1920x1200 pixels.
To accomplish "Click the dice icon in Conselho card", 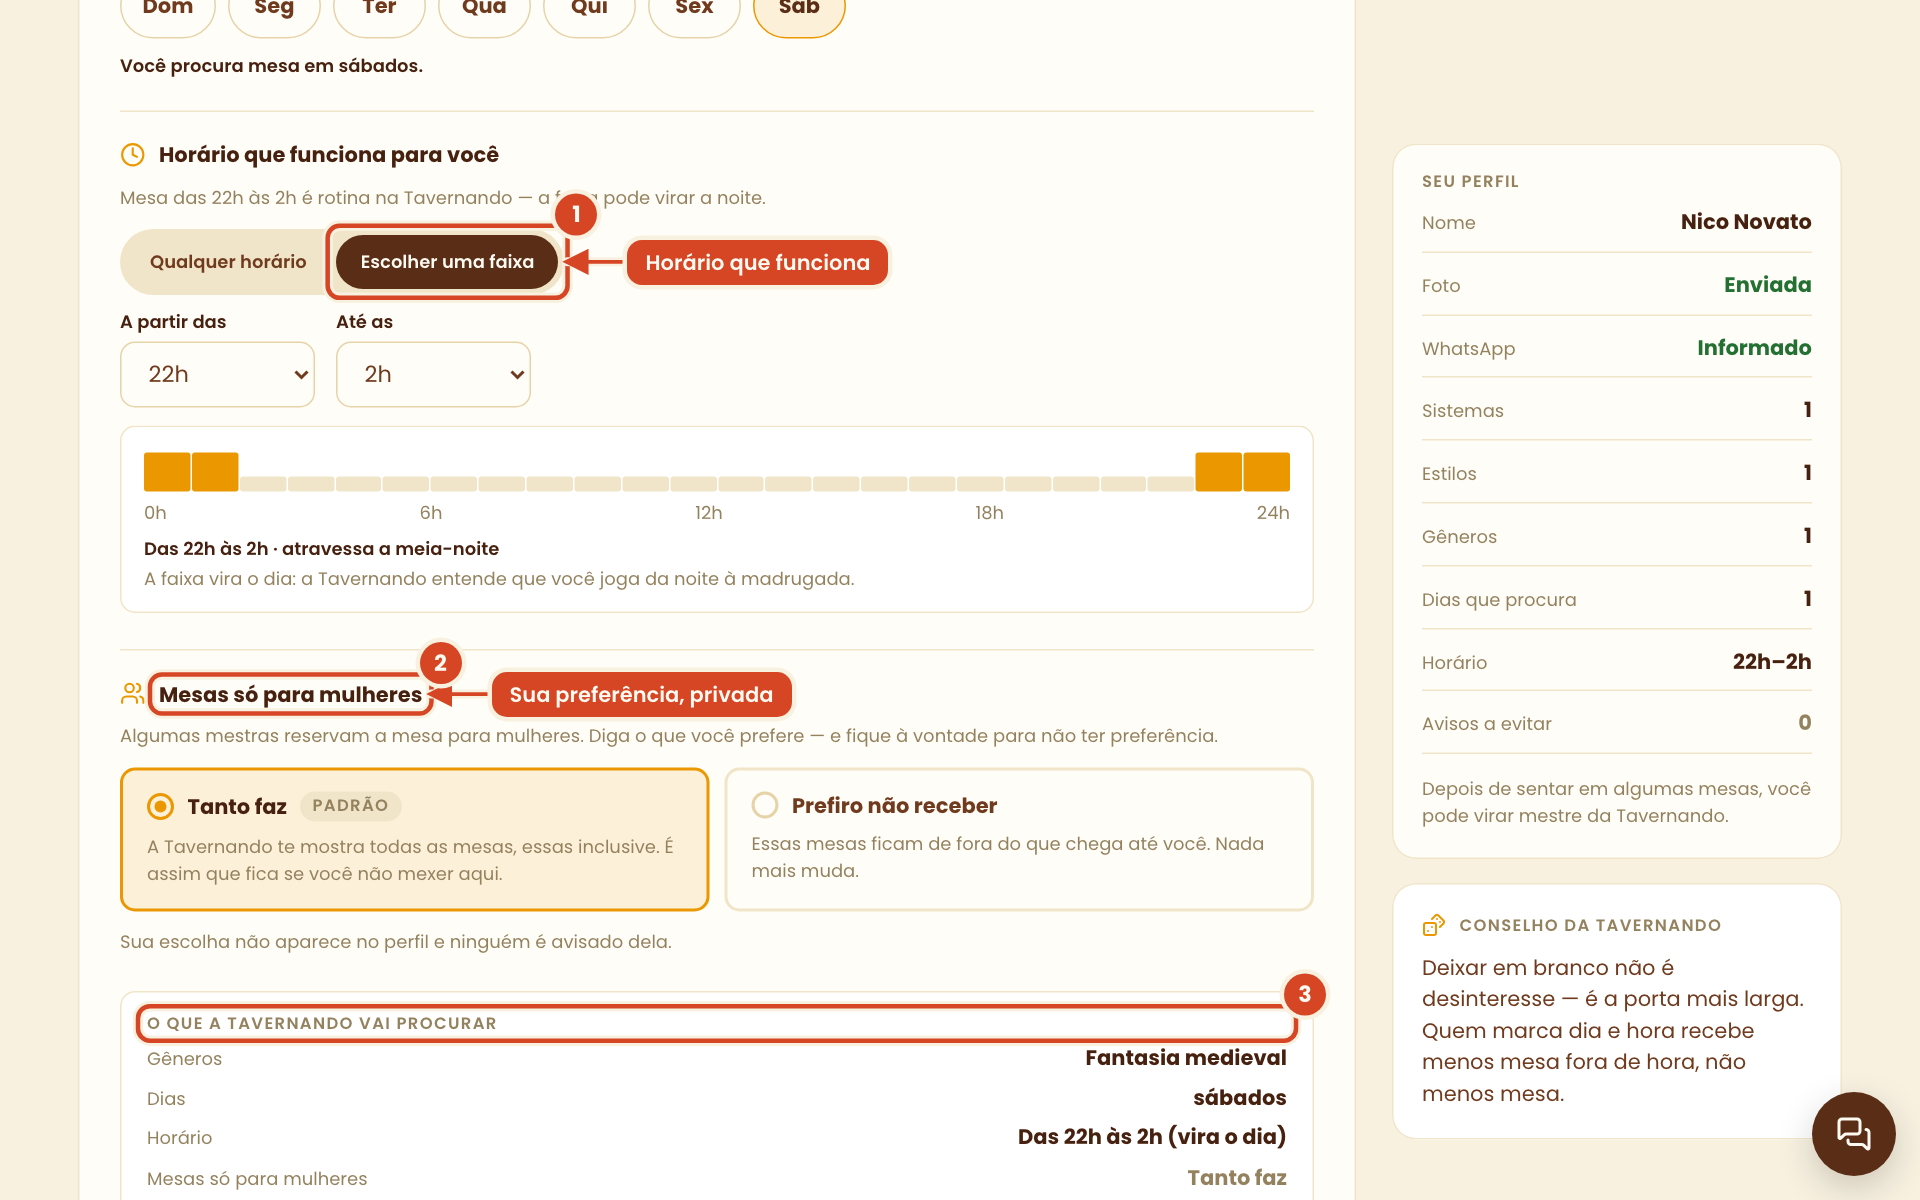I will pos(1434,925).
